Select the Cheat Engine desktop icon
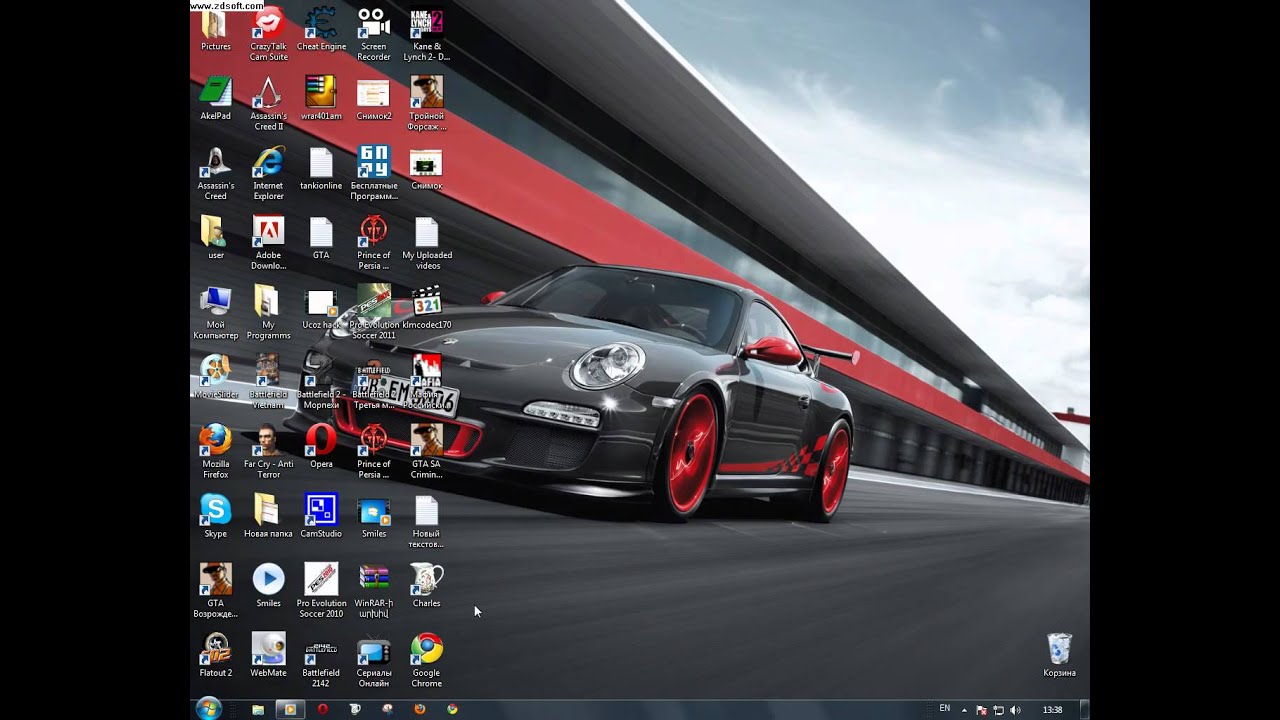The image size is (1280, 720). (x=321, y=30)
